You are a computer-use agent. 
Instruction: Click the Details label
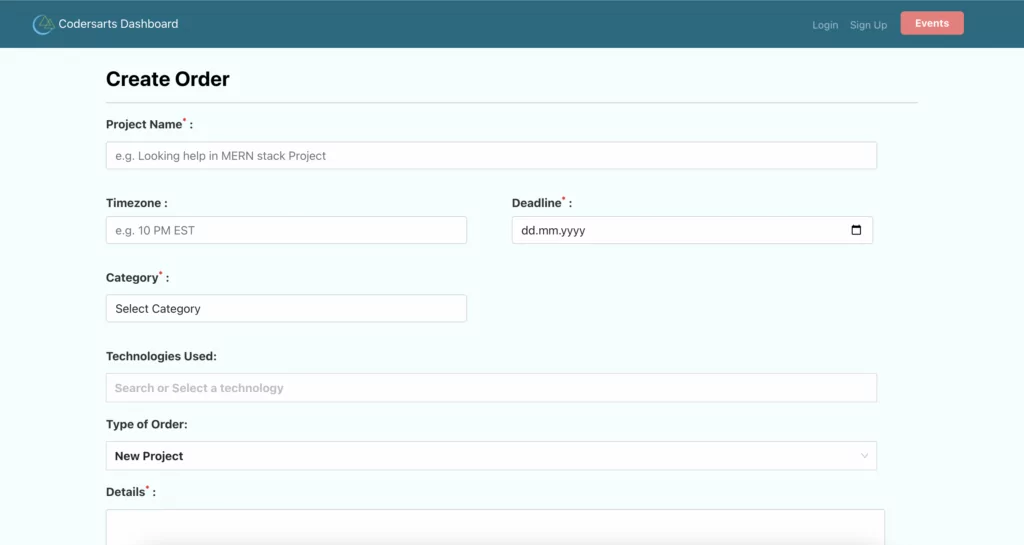131,491
